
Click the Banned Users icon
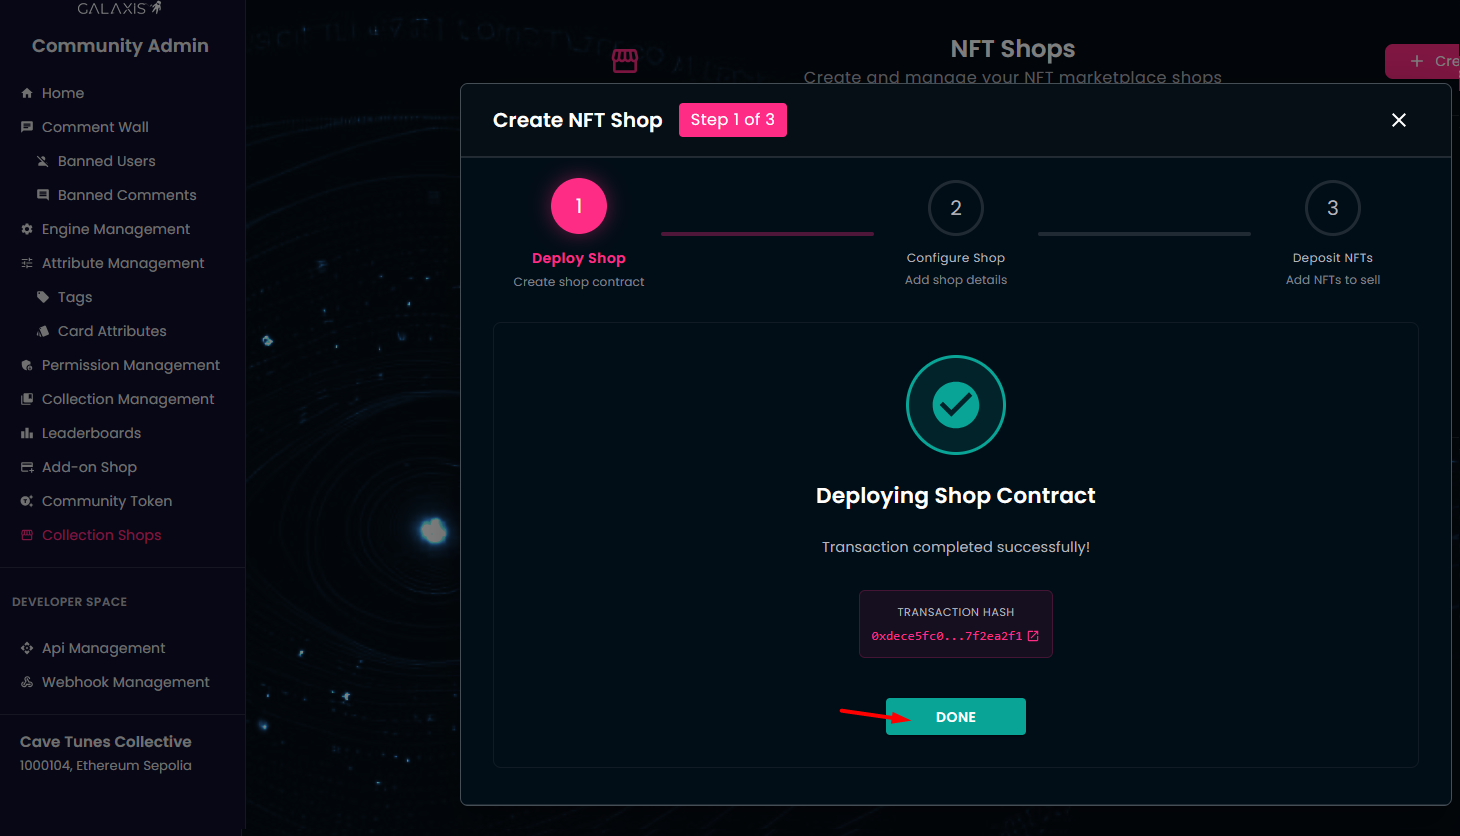pos(43,161)
